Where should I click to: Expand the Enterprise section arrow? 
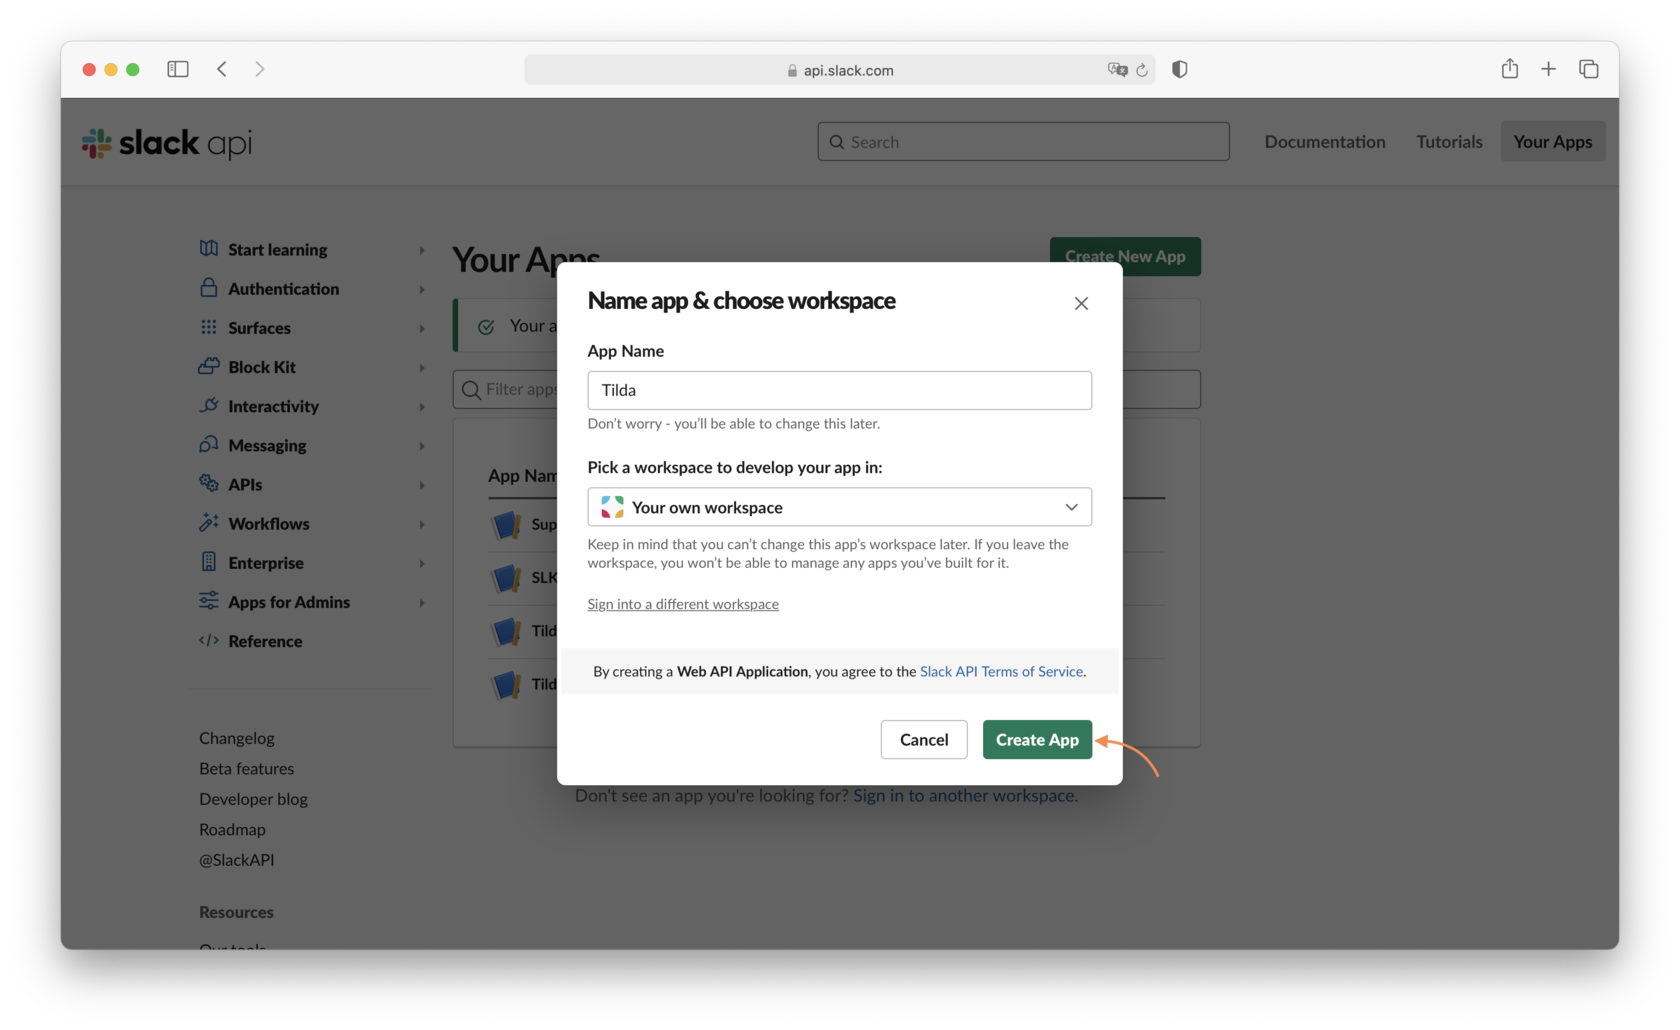(422, 563)
